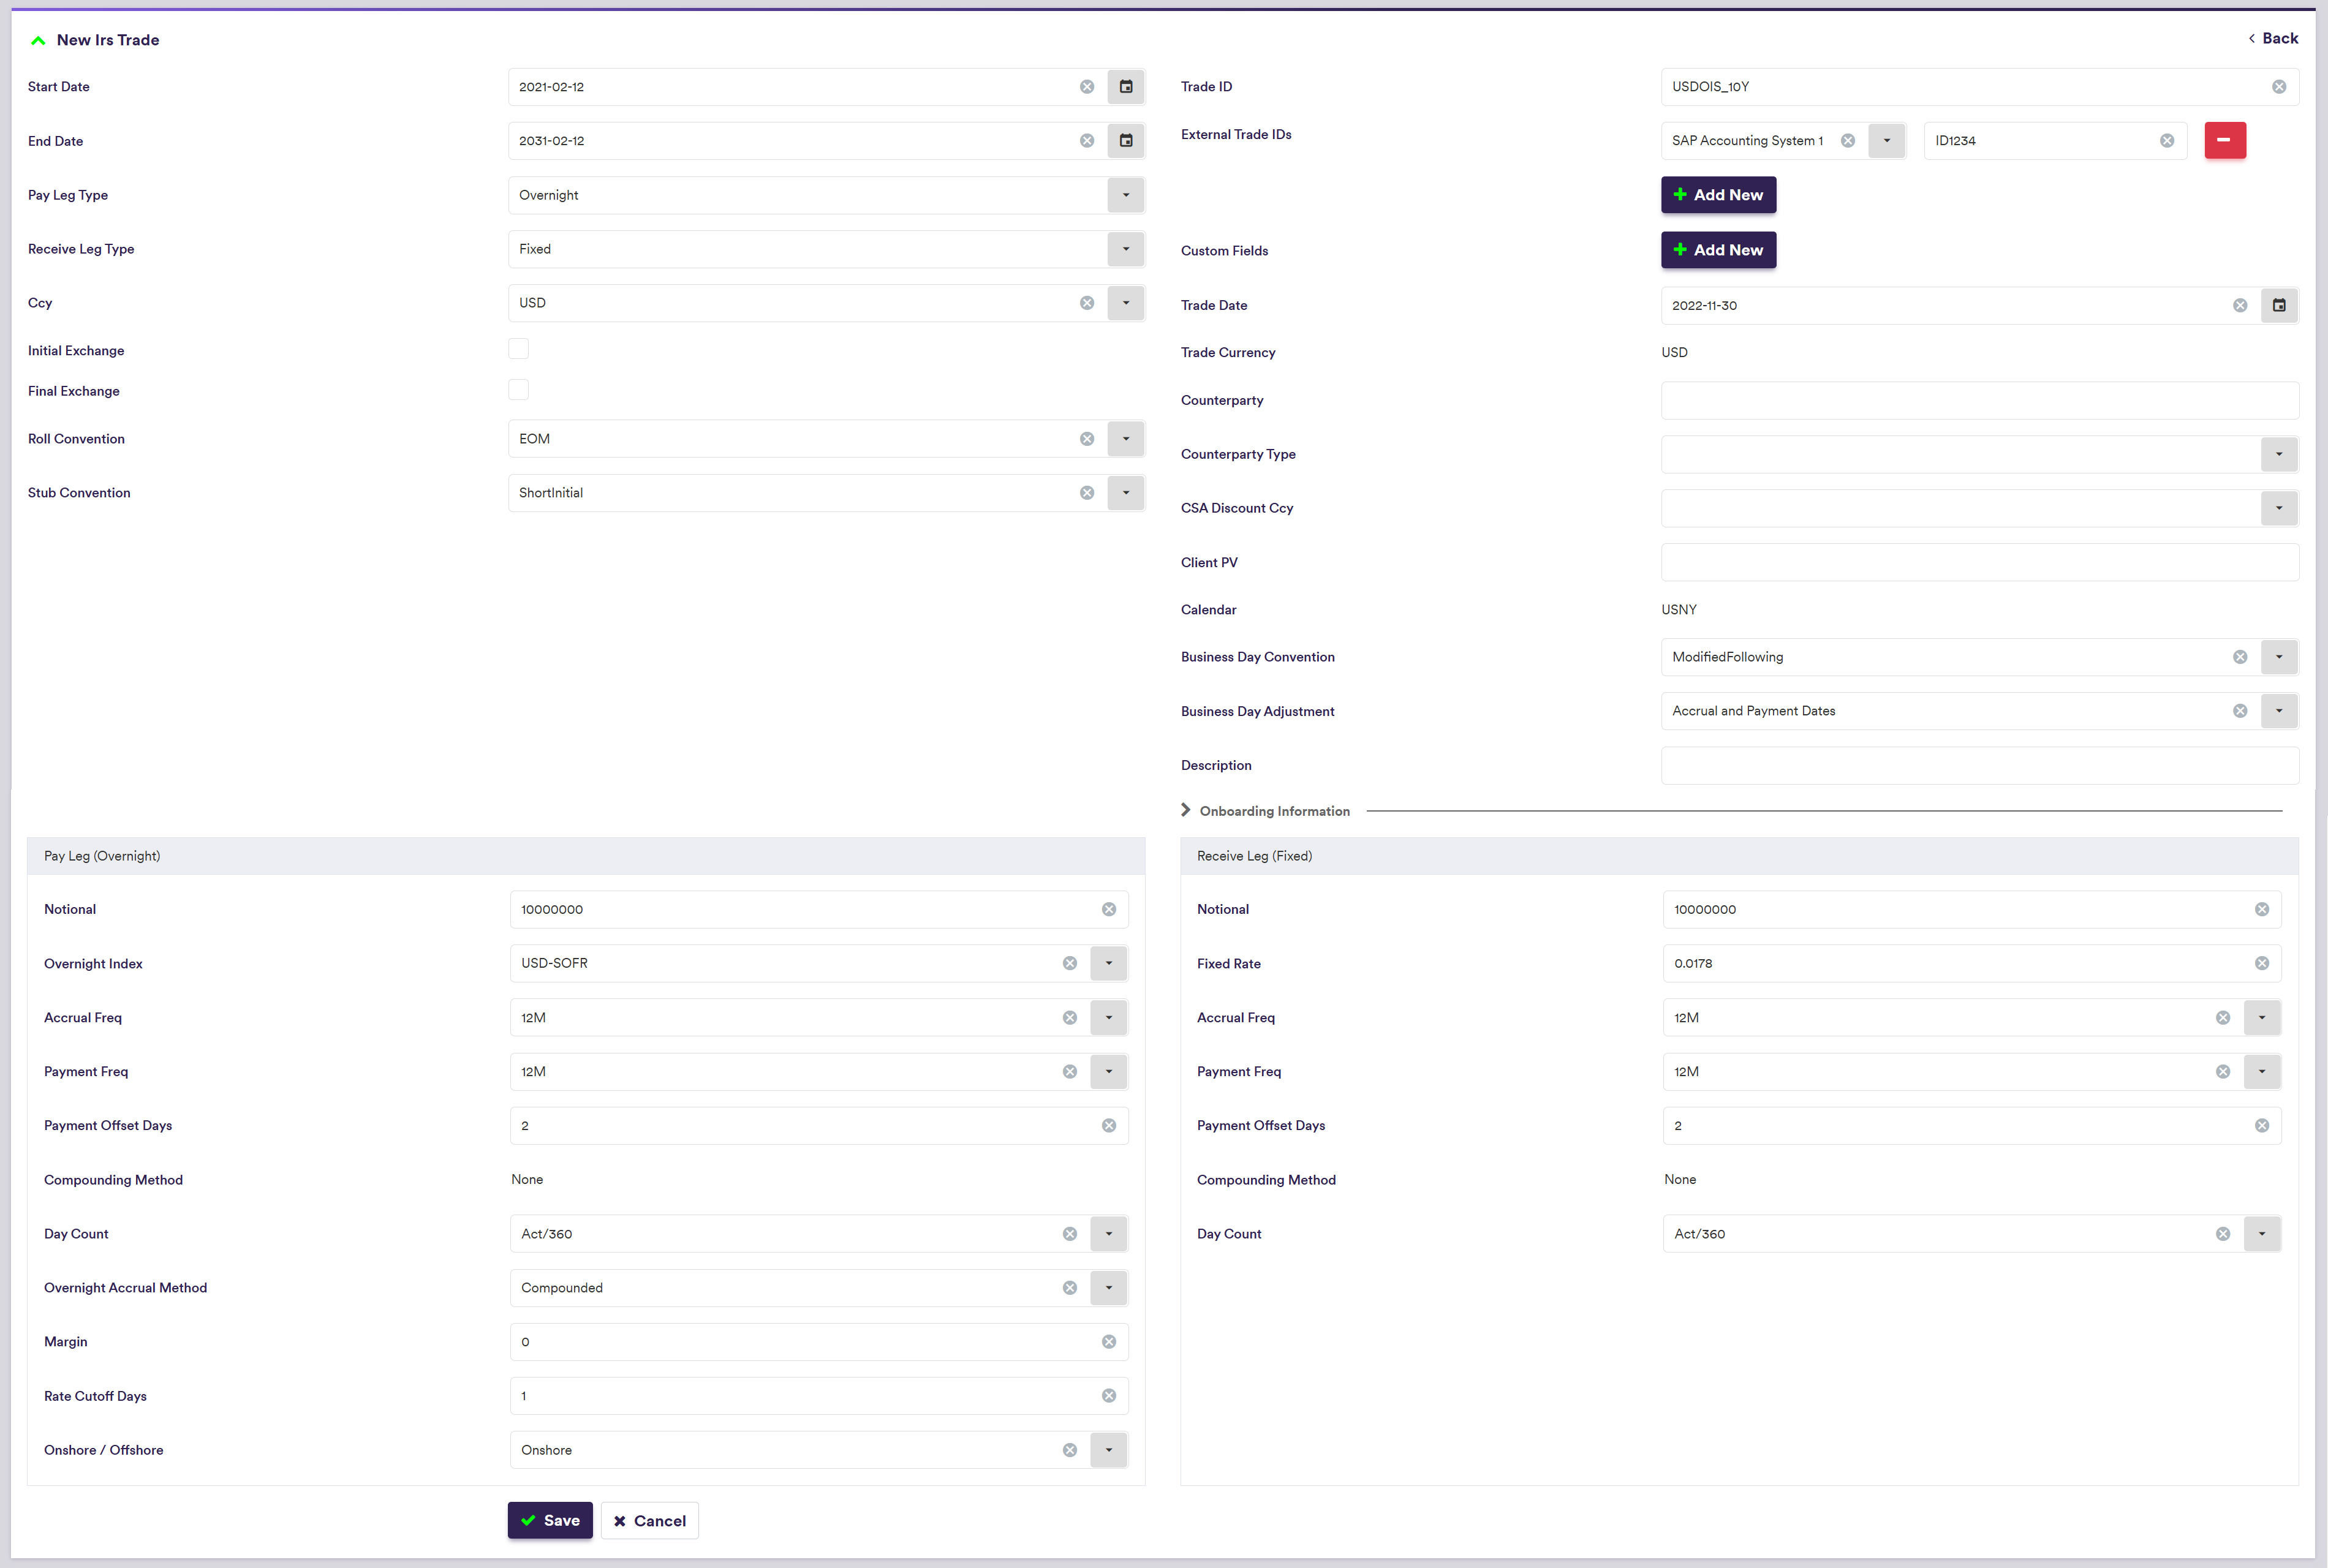Clear the Fixed Rate value
The height and width of the screenshot is (1568, 2328).
[x=2261, y=963]
